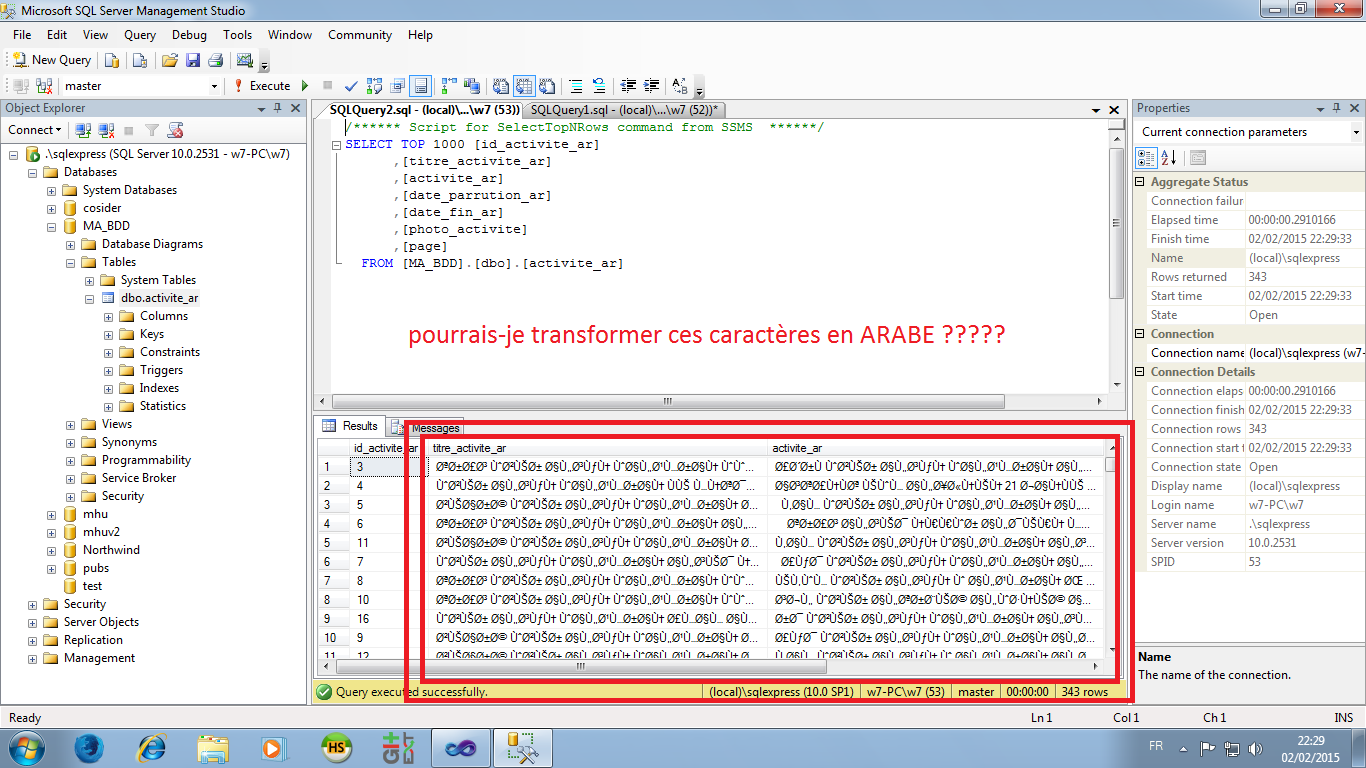Open the Community menu
This screenshot has width=1366, height=768.
point(360,34)
